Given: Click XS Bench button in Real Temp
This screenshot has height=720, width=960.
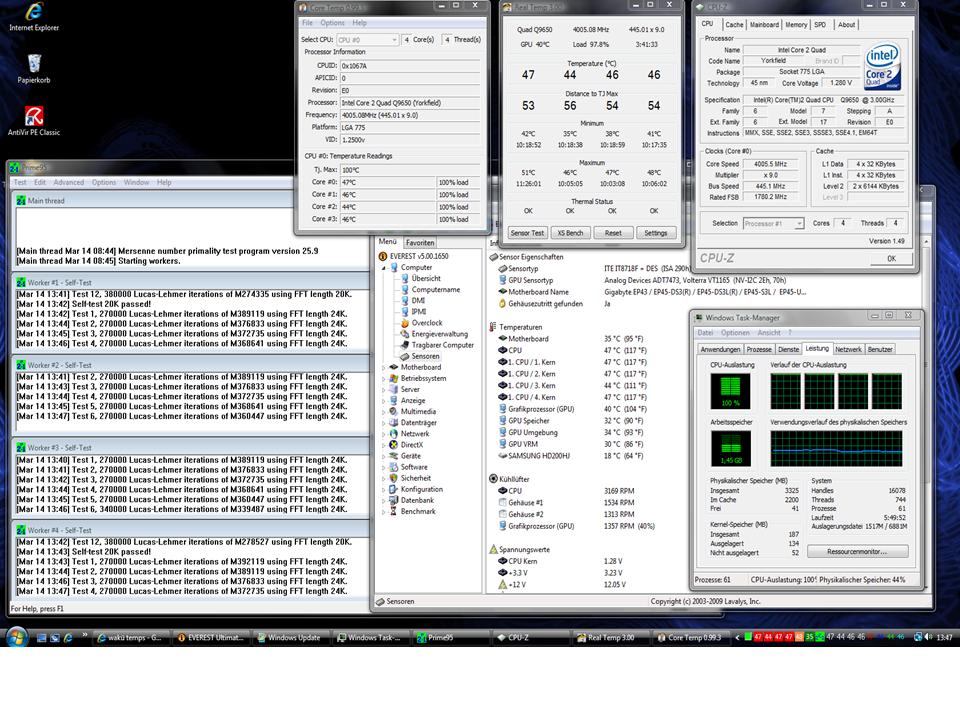Looking at the screenshot, I should tap(570, 233).
